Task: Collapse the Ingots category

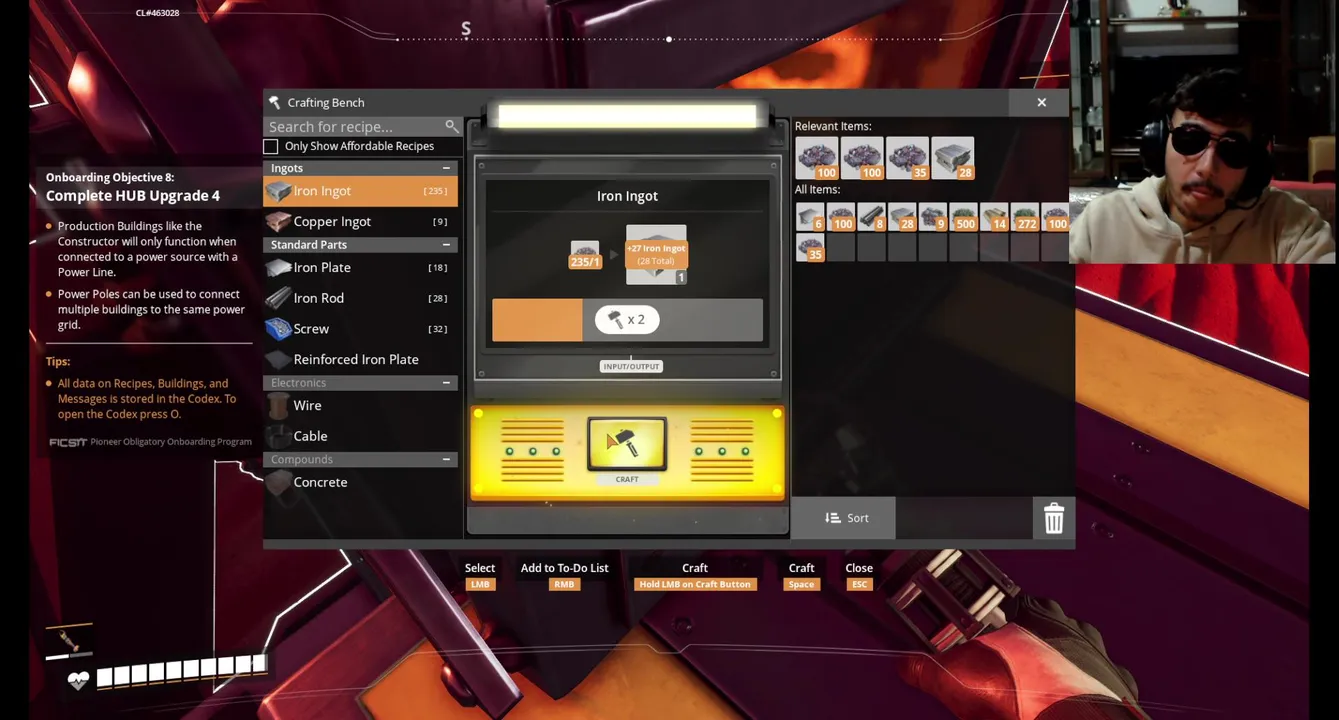Action: point(446,168)
